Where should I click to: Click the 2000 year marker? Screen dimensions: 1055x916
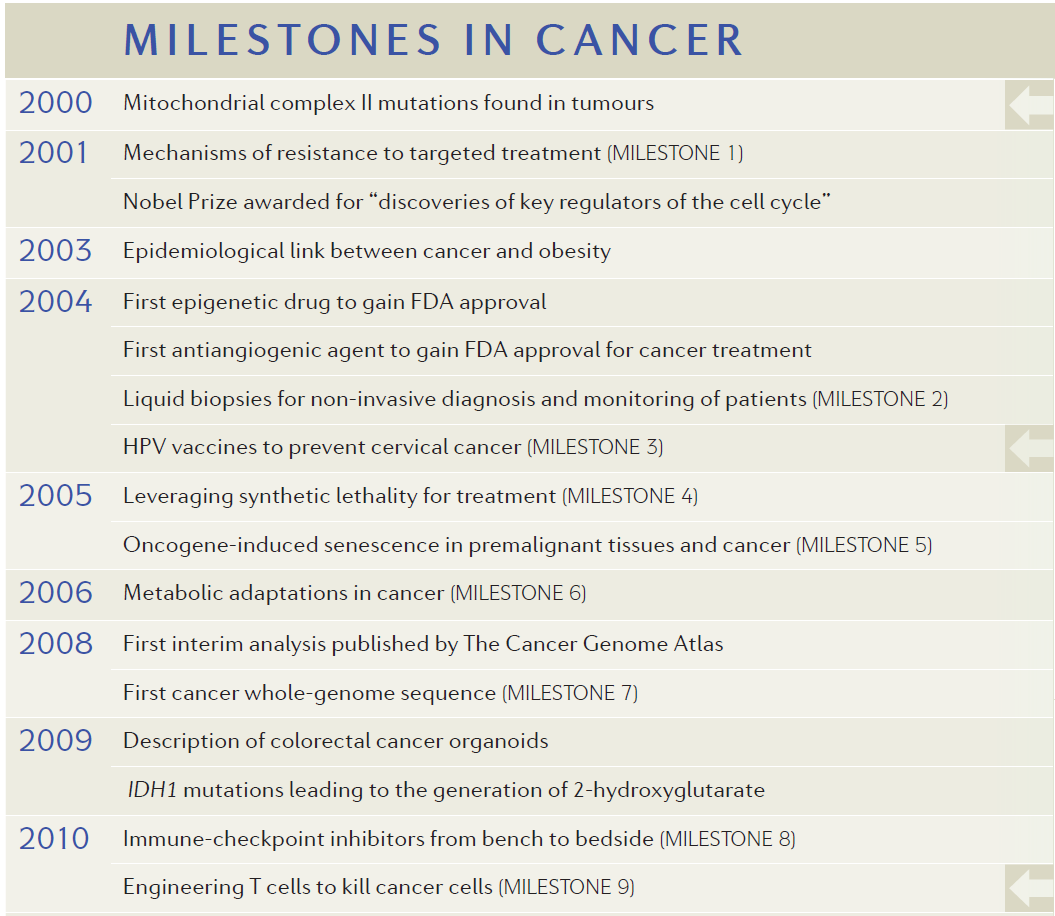click(55, 103)
